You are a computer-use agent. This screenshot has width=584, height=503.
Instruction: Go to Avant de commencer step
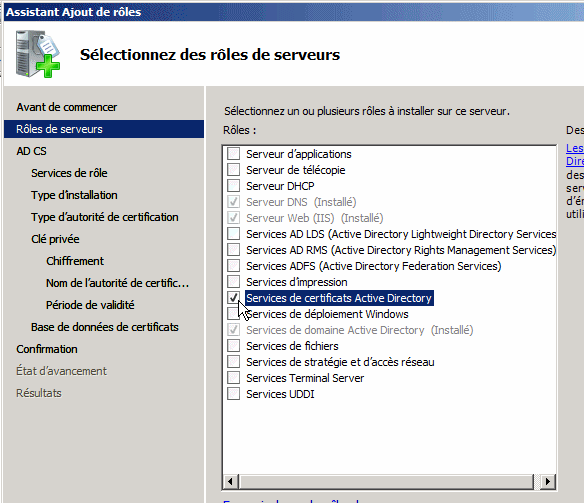[x=67, y=107]
